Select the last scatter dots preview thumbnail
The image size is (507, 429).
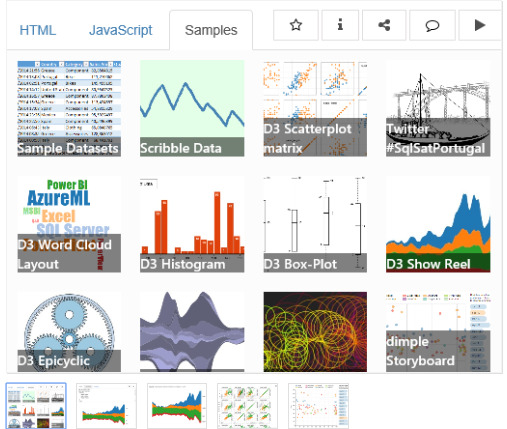318,406
